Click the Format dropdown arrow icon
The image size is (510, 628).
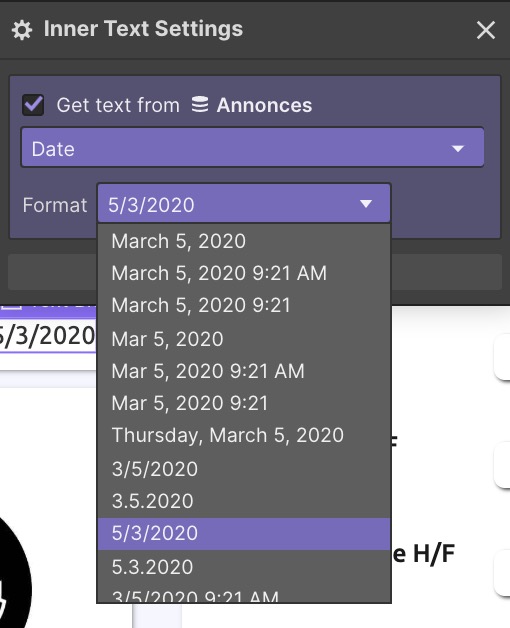(365, 204)
